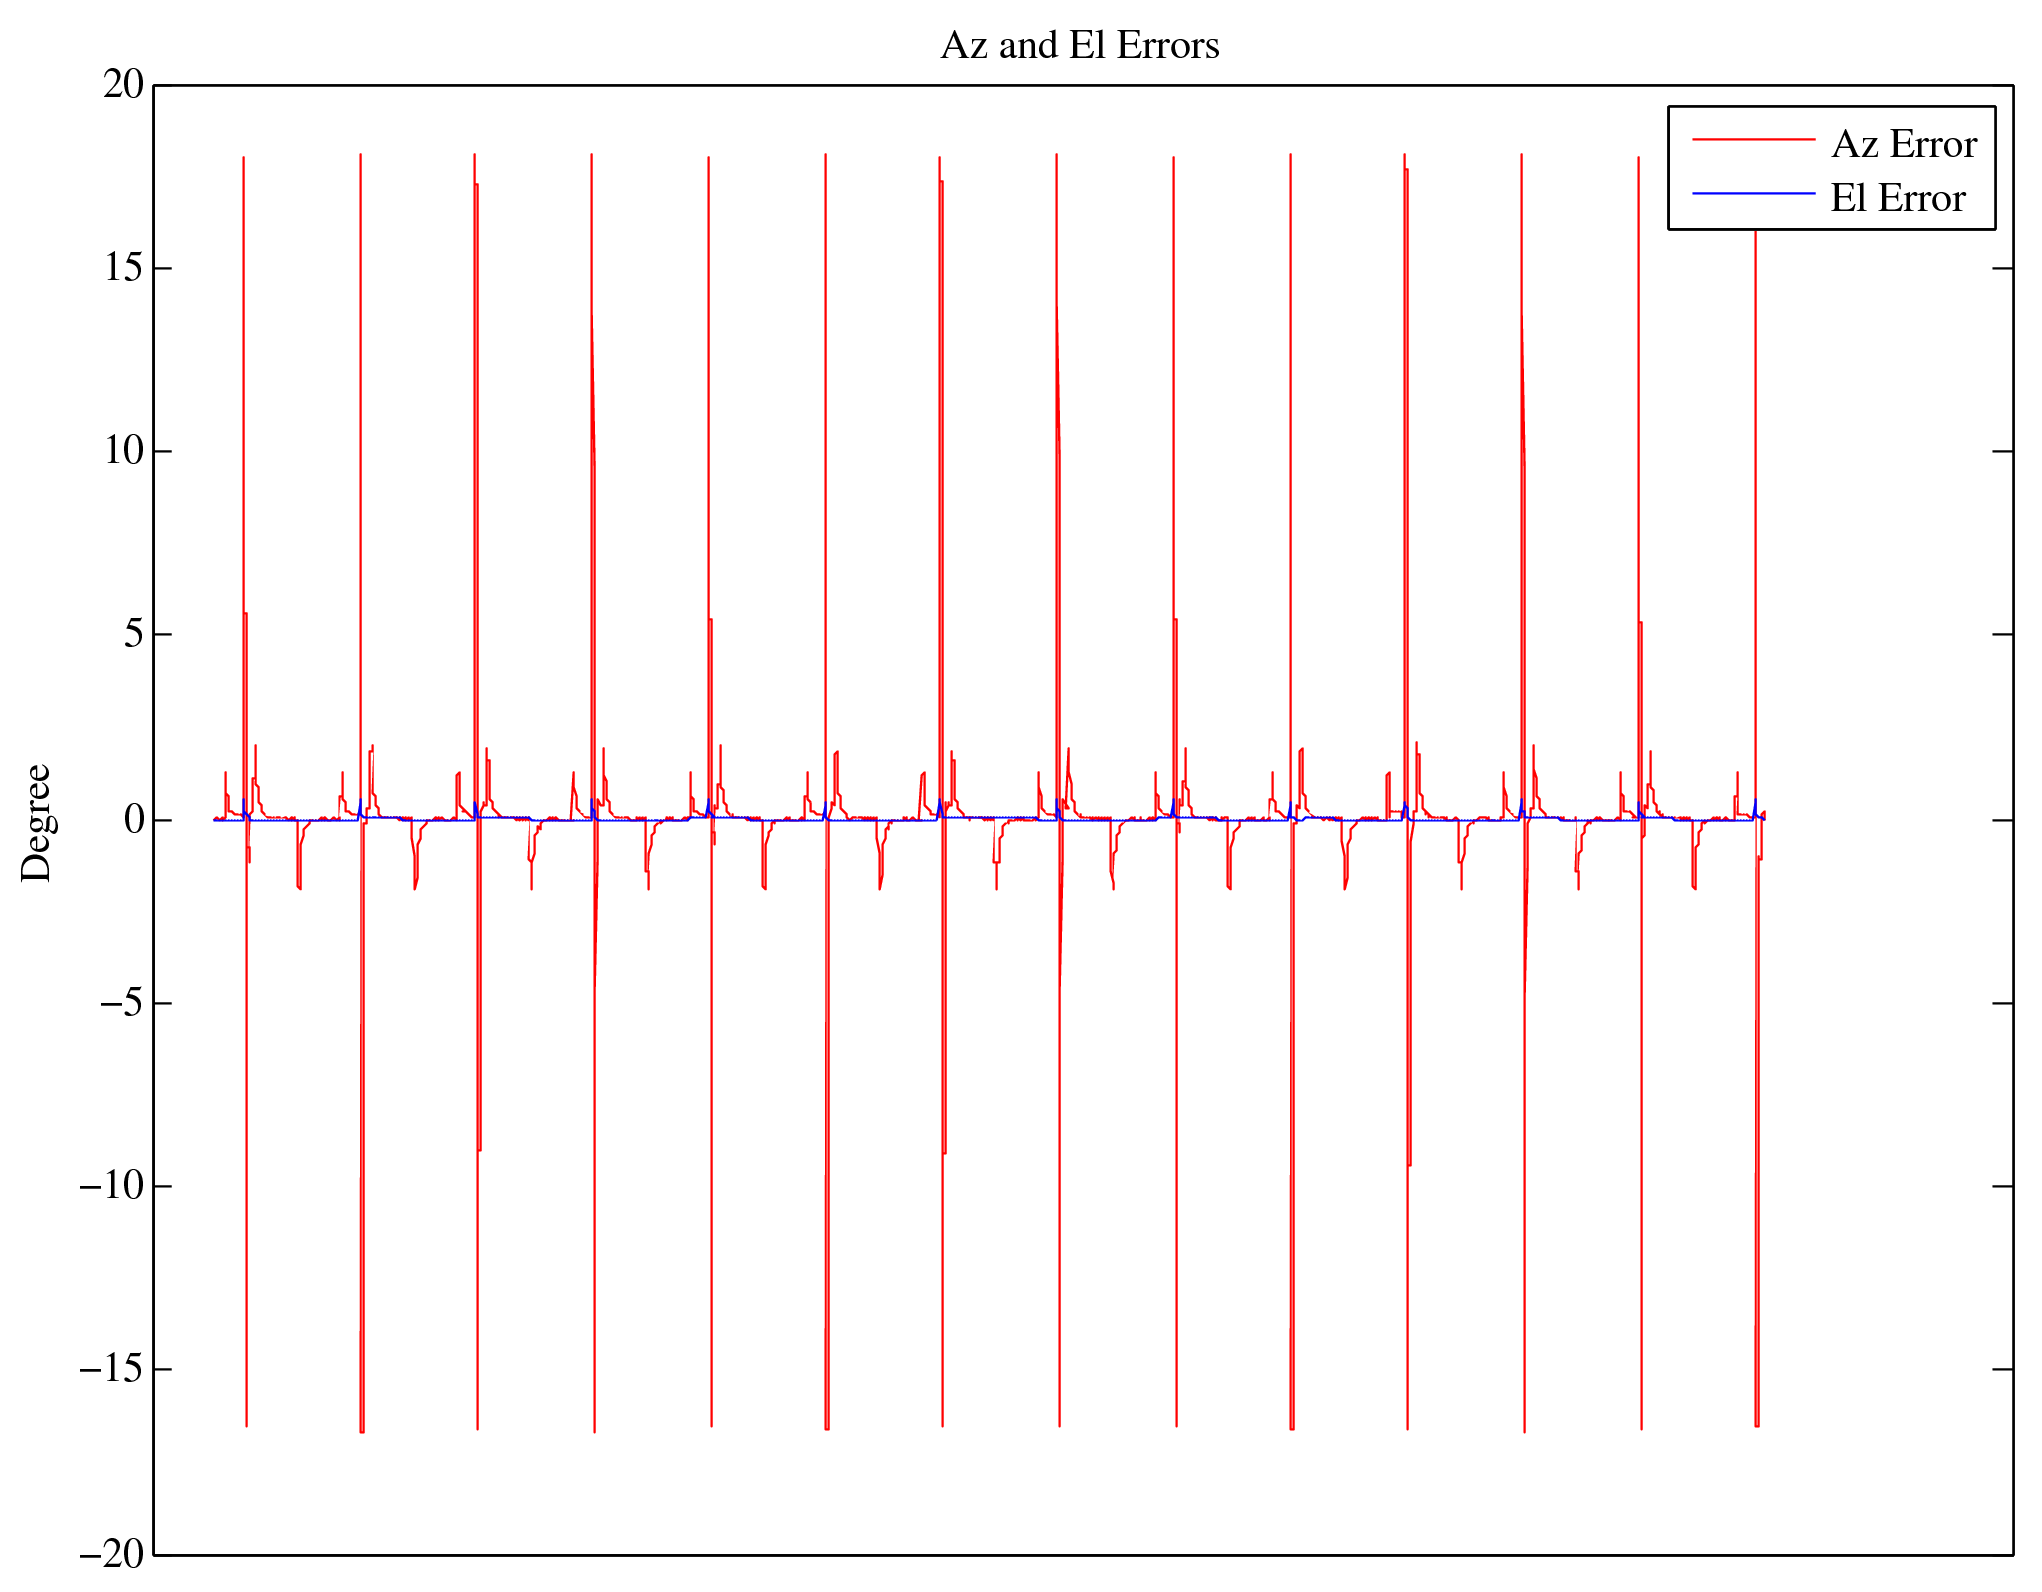Click the first (leftmost) red Az spike peak

(243, 160)
